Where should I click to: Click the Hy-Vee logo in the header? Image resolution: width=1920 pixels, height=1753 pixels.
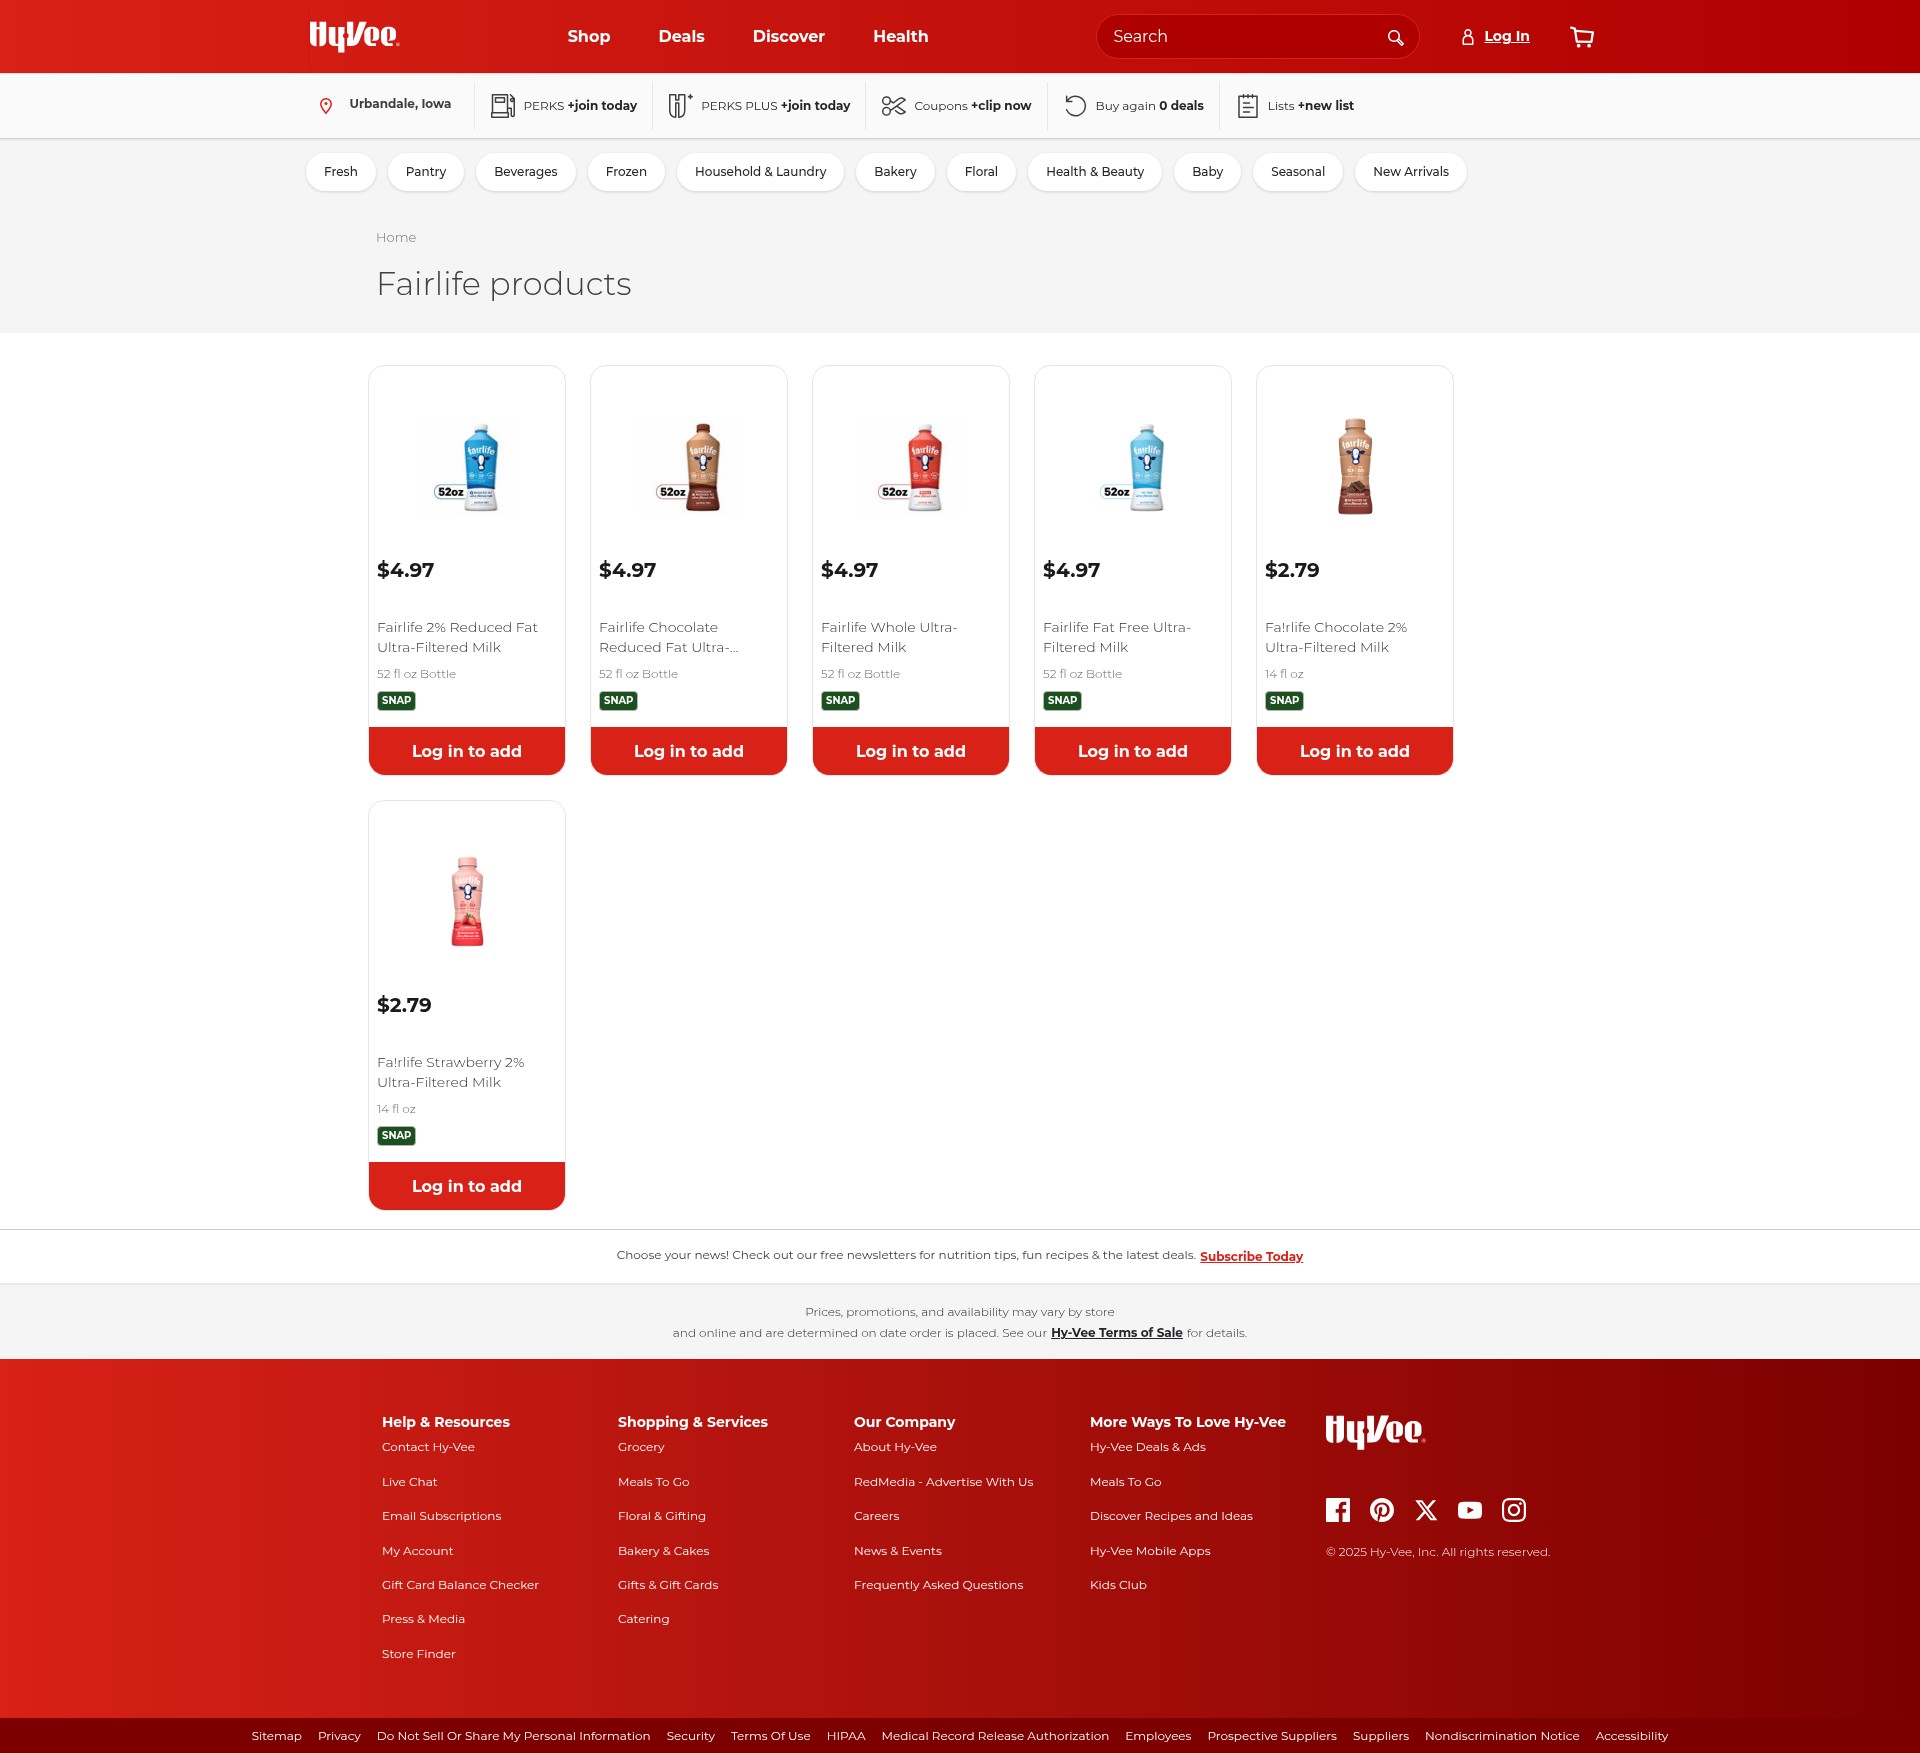coord(354,36)
